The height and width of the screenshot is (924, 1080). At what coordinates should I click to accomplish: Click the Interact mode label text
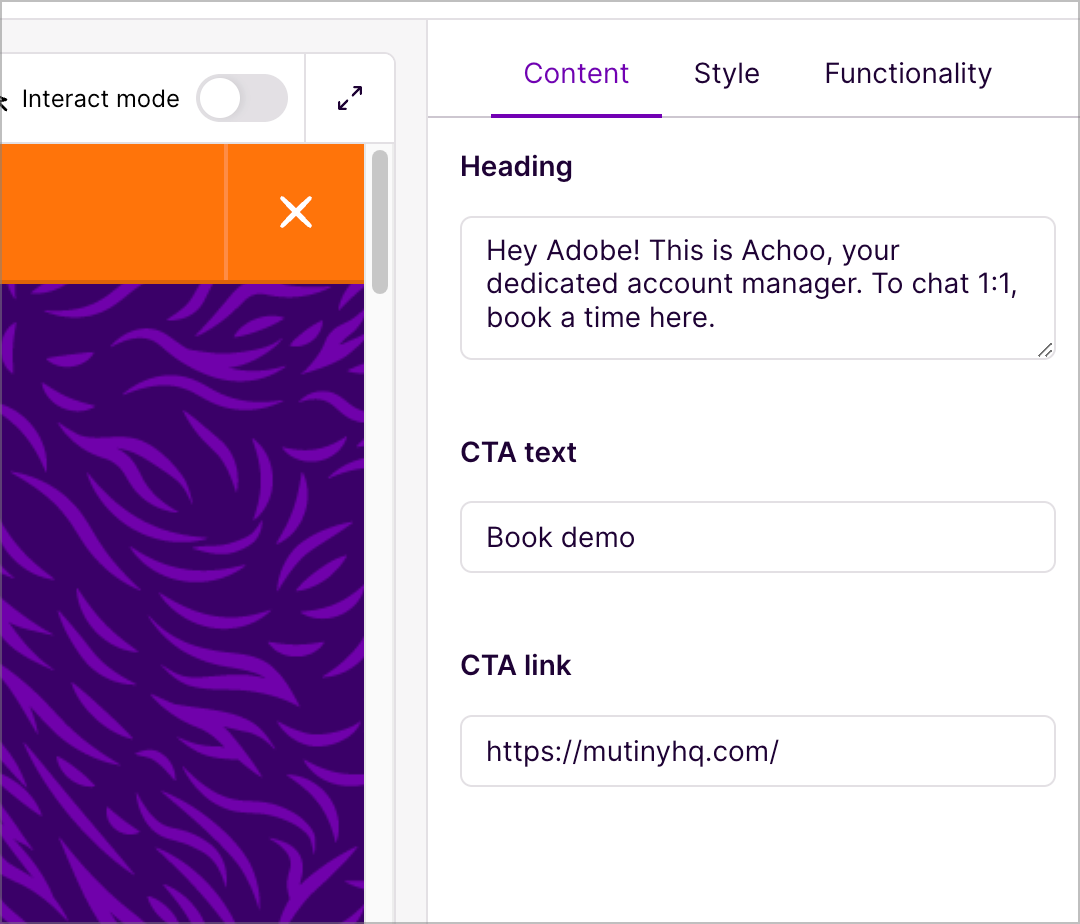point(101,99)
